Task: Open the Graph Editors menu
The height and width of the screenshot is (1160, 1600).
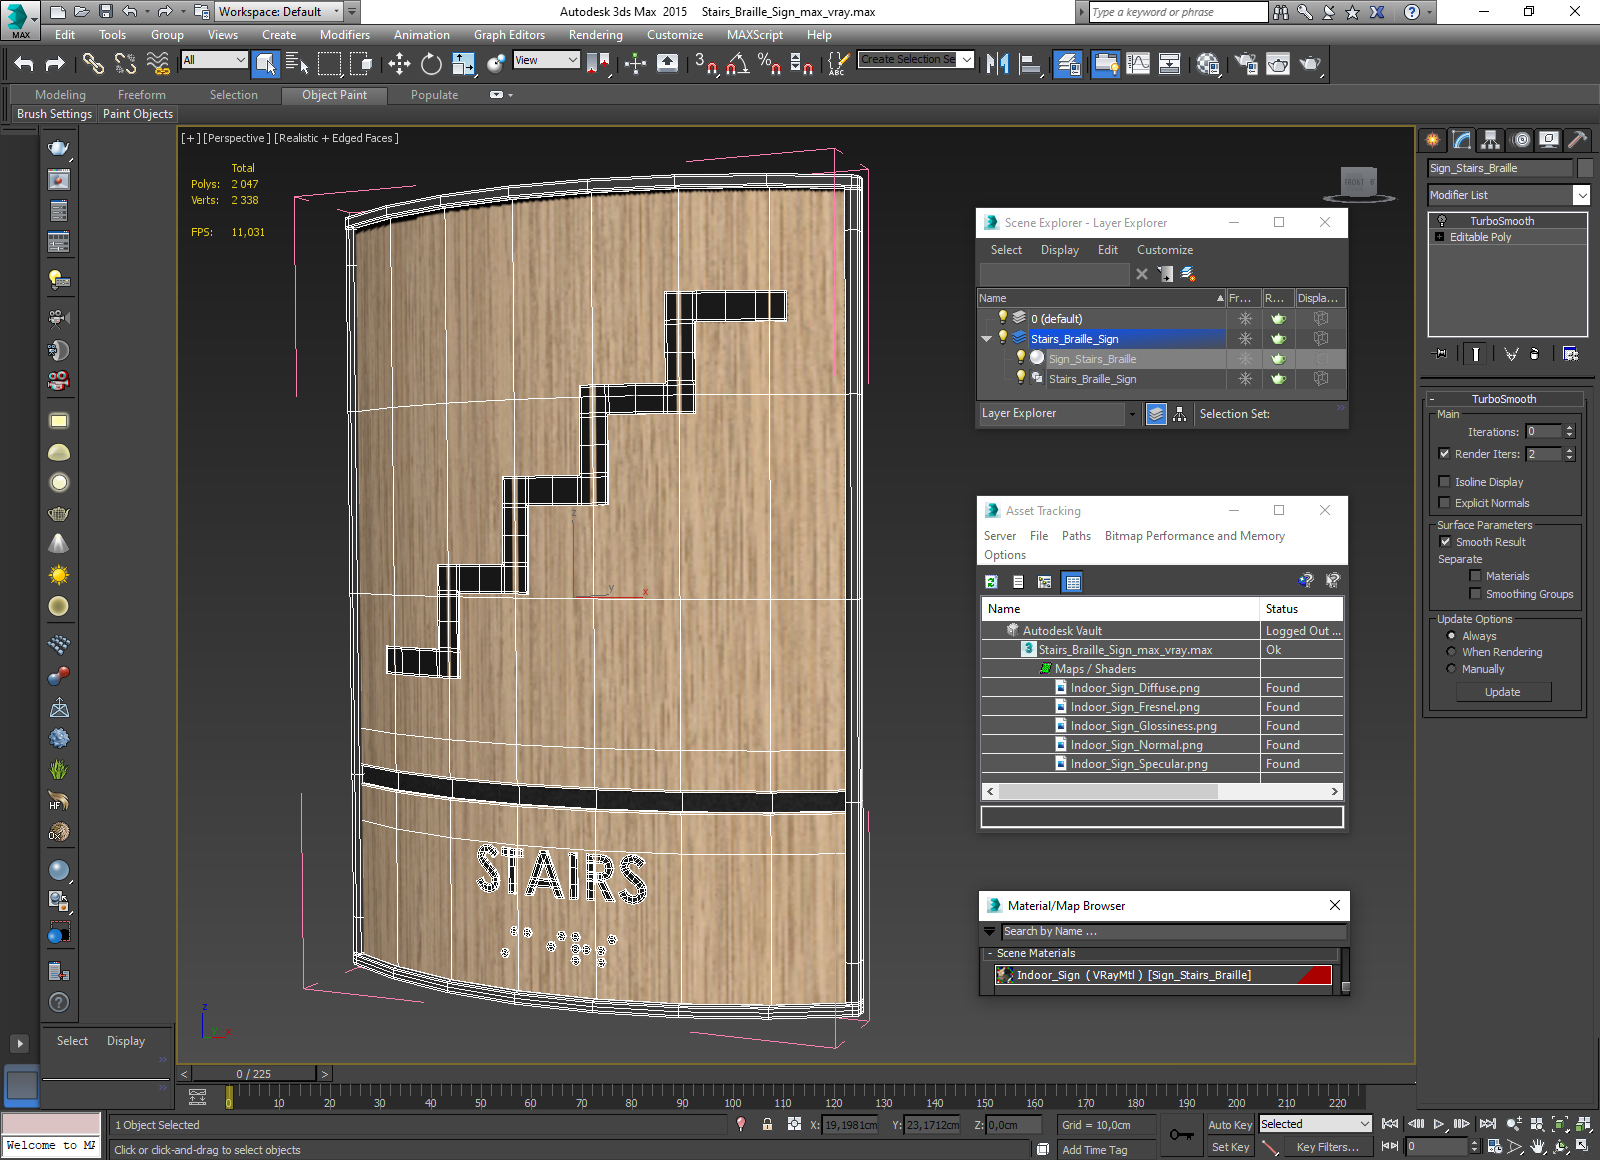Action: (509, 35)
